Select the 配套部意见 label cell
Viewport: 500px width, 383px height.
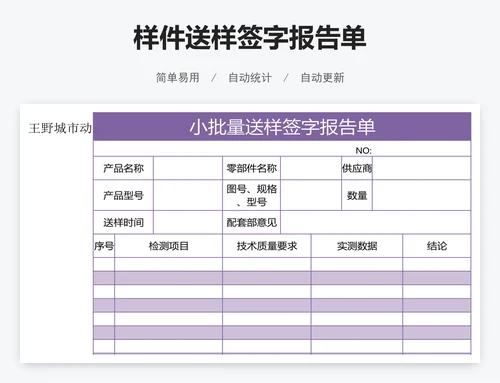click(252, 222)
